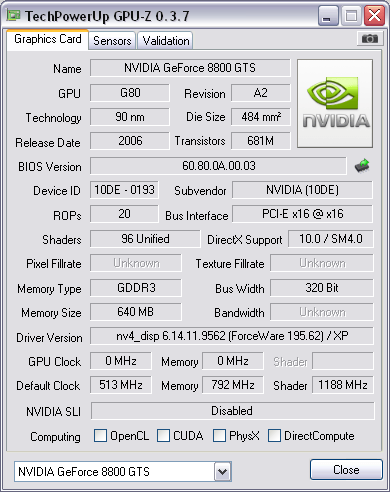
Task: Click the Name field NVIDIA GeForce 8800 GTS
Action: [190, 68]
